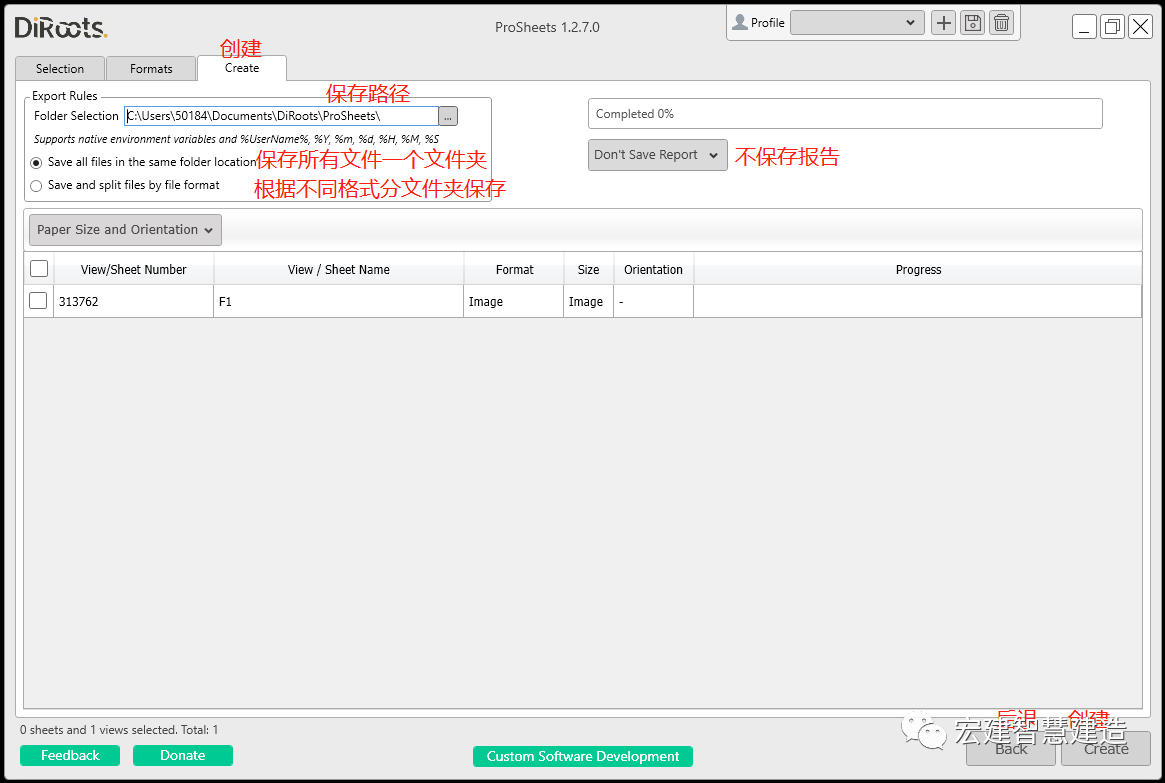Screen dimensions: 1165x783
Task: Check the box for view 313762
Action: (x=38, y=301)
